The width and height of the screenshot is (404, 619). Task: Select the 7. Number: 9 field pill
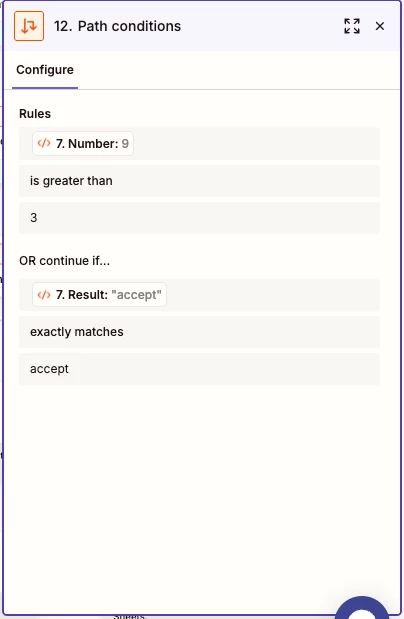tap(83, 143)
